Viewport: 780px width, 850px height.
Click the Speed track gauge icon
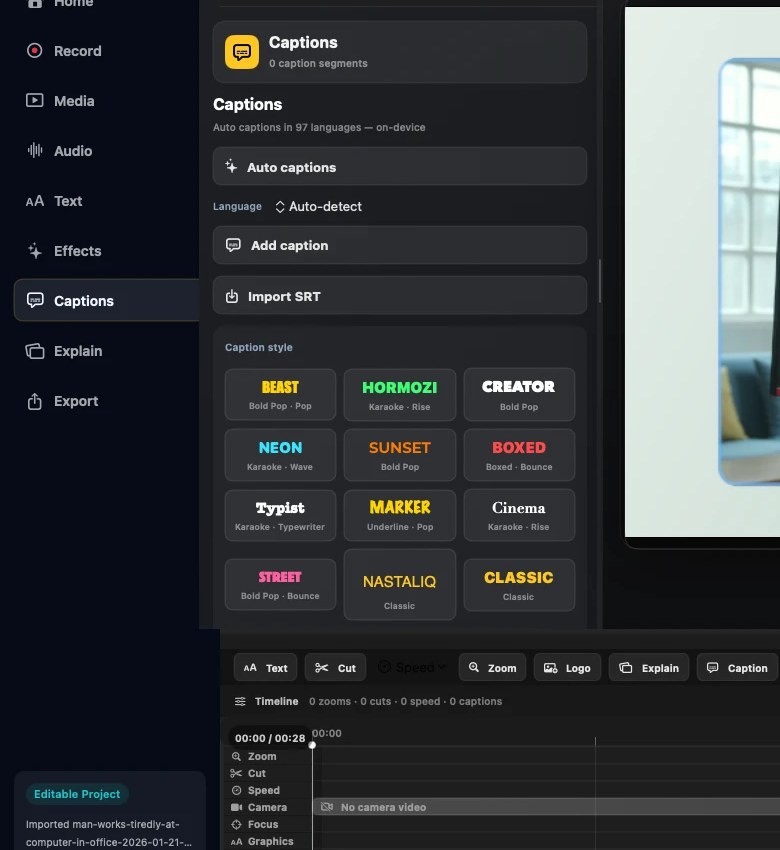coord(236,790)
